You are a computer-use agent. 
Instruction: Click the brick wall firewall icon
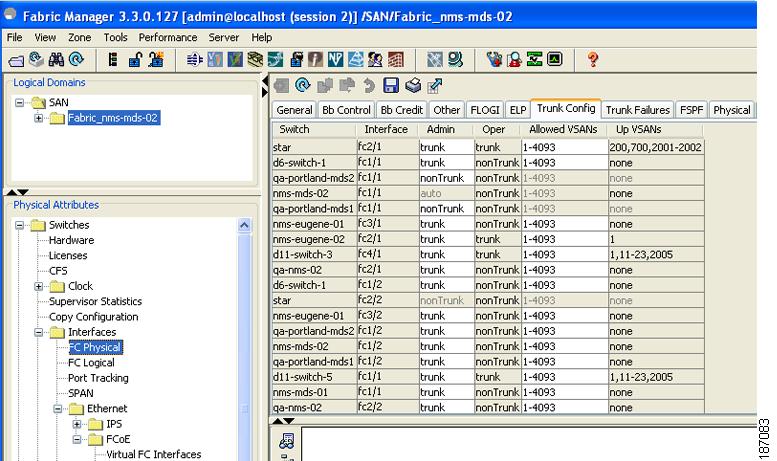tap(395, 59)
